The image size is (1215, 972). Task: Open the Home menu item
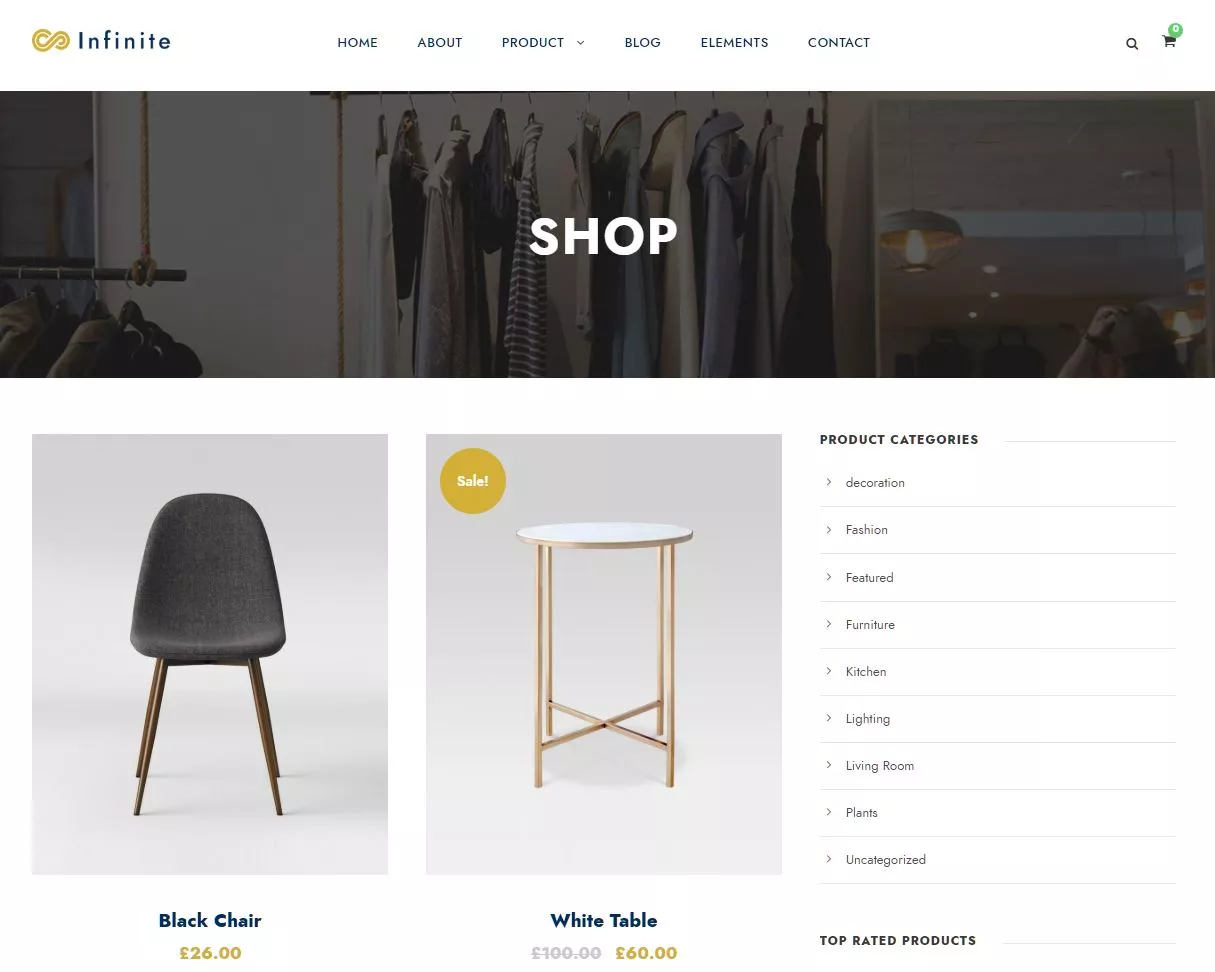tap(357, 43)
